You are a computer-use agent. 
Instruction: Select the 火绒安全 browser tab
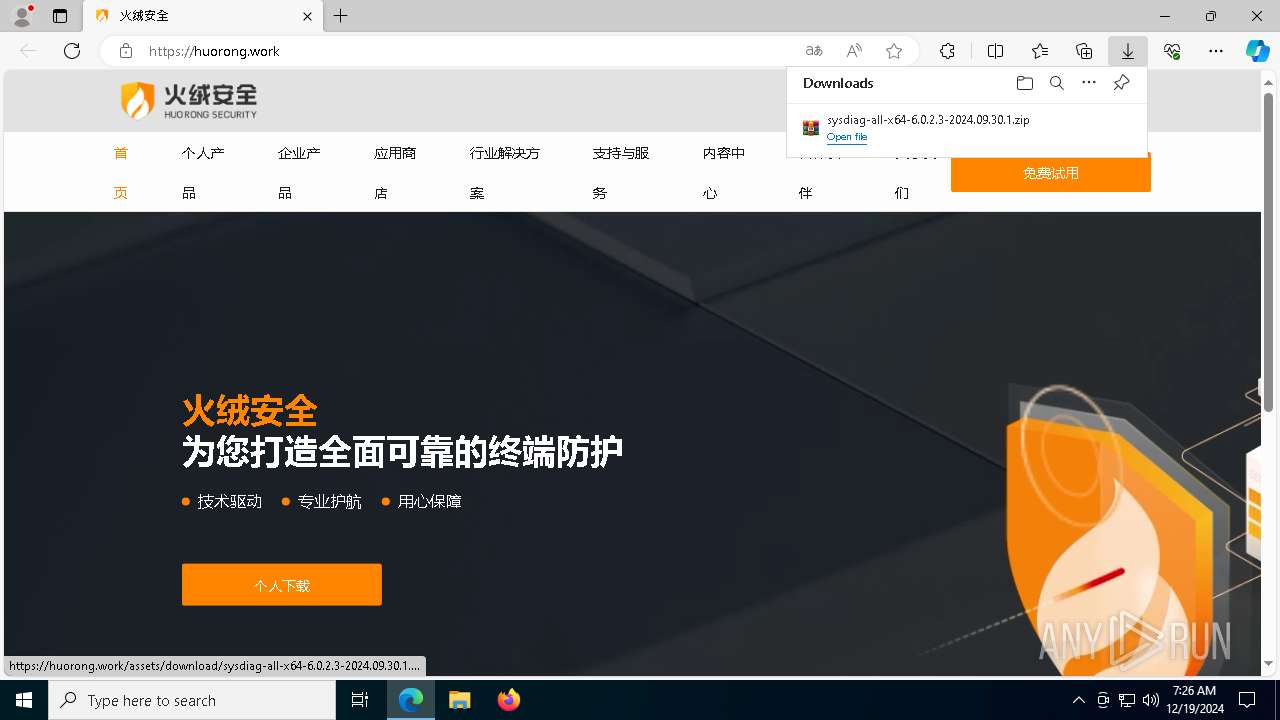203,16
